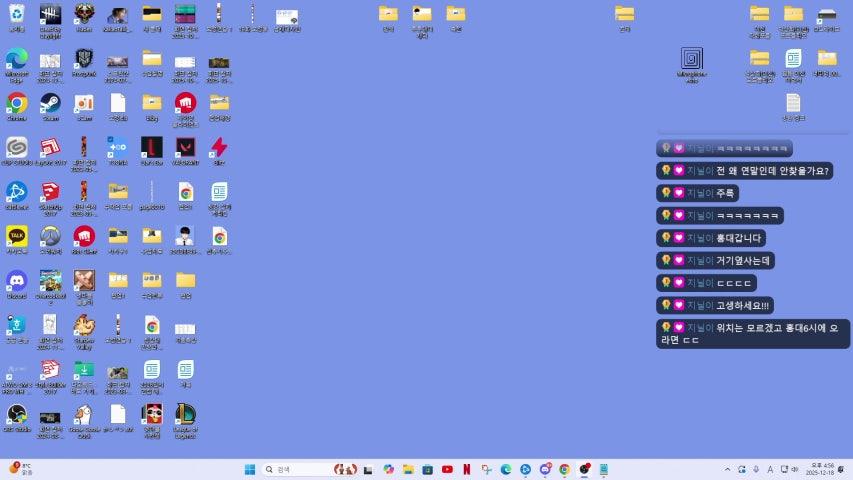Open Google Chrome desktop shortcut
This screenshot has width=853, height=480.
point(16,103)
